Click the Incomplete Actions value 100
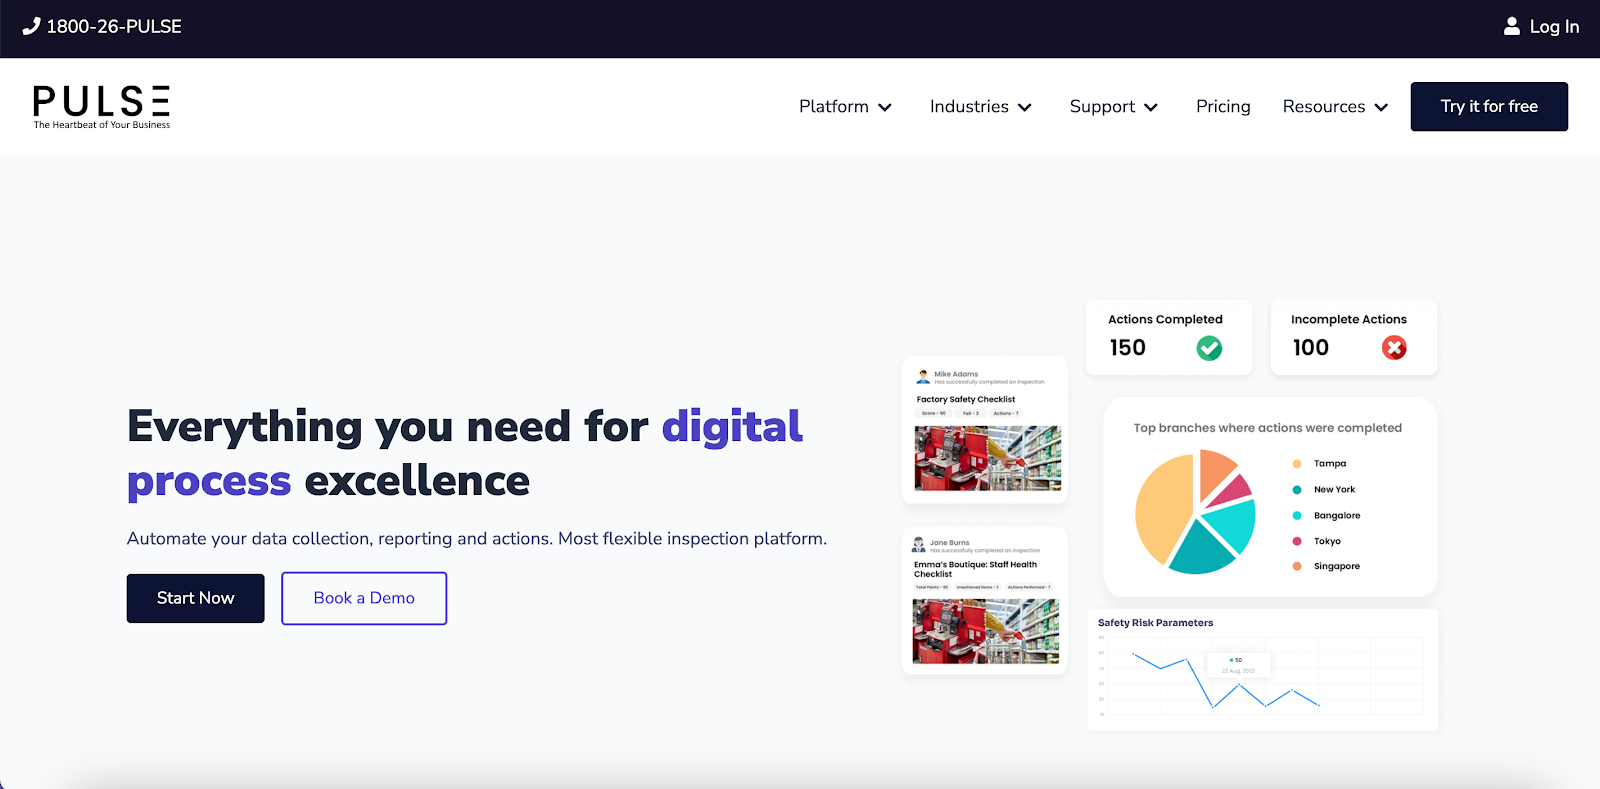 pos(1311,348)
